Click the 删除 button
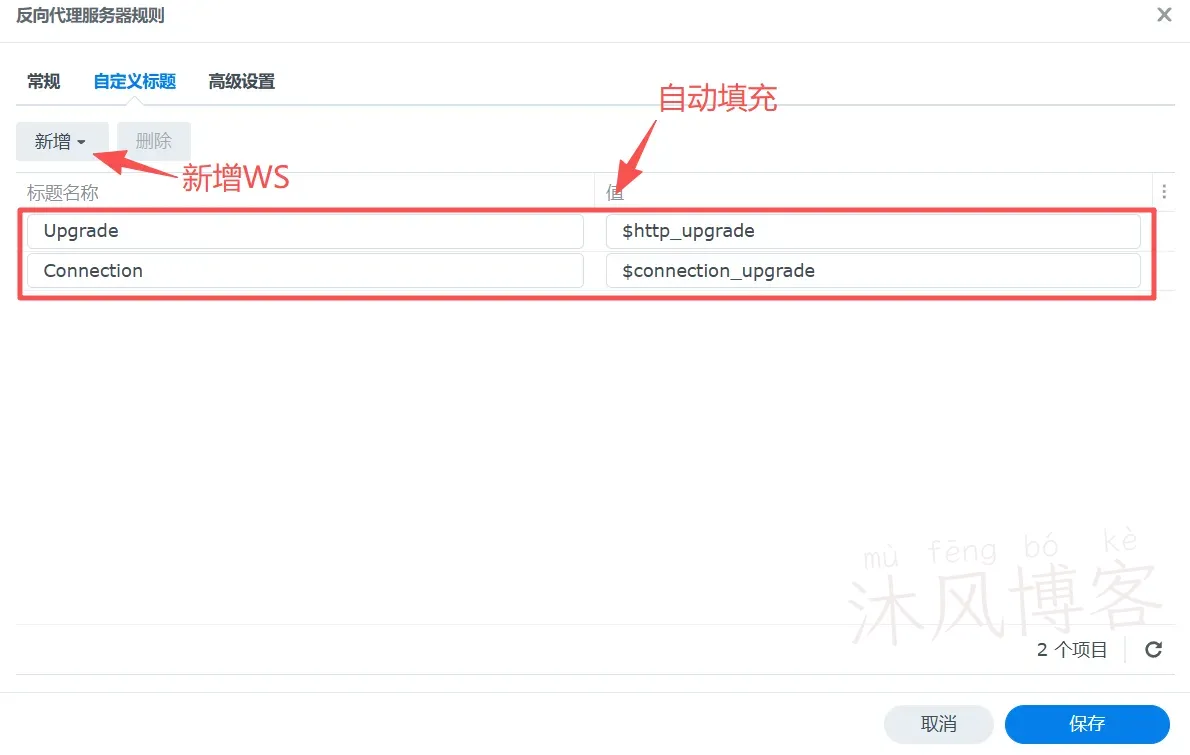The width and height of the screenshot is (1190, 755). click(x=153, y=142)
